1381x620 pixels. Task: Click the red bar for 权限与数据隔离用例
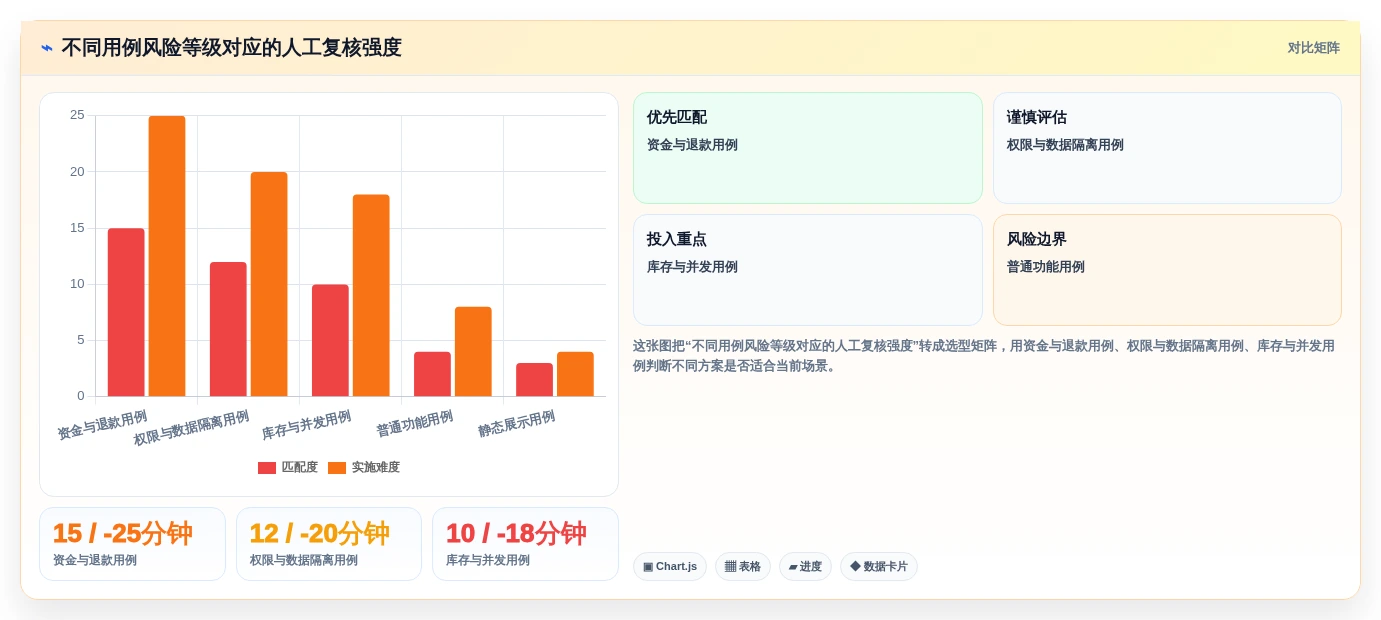tap(228, 330)
